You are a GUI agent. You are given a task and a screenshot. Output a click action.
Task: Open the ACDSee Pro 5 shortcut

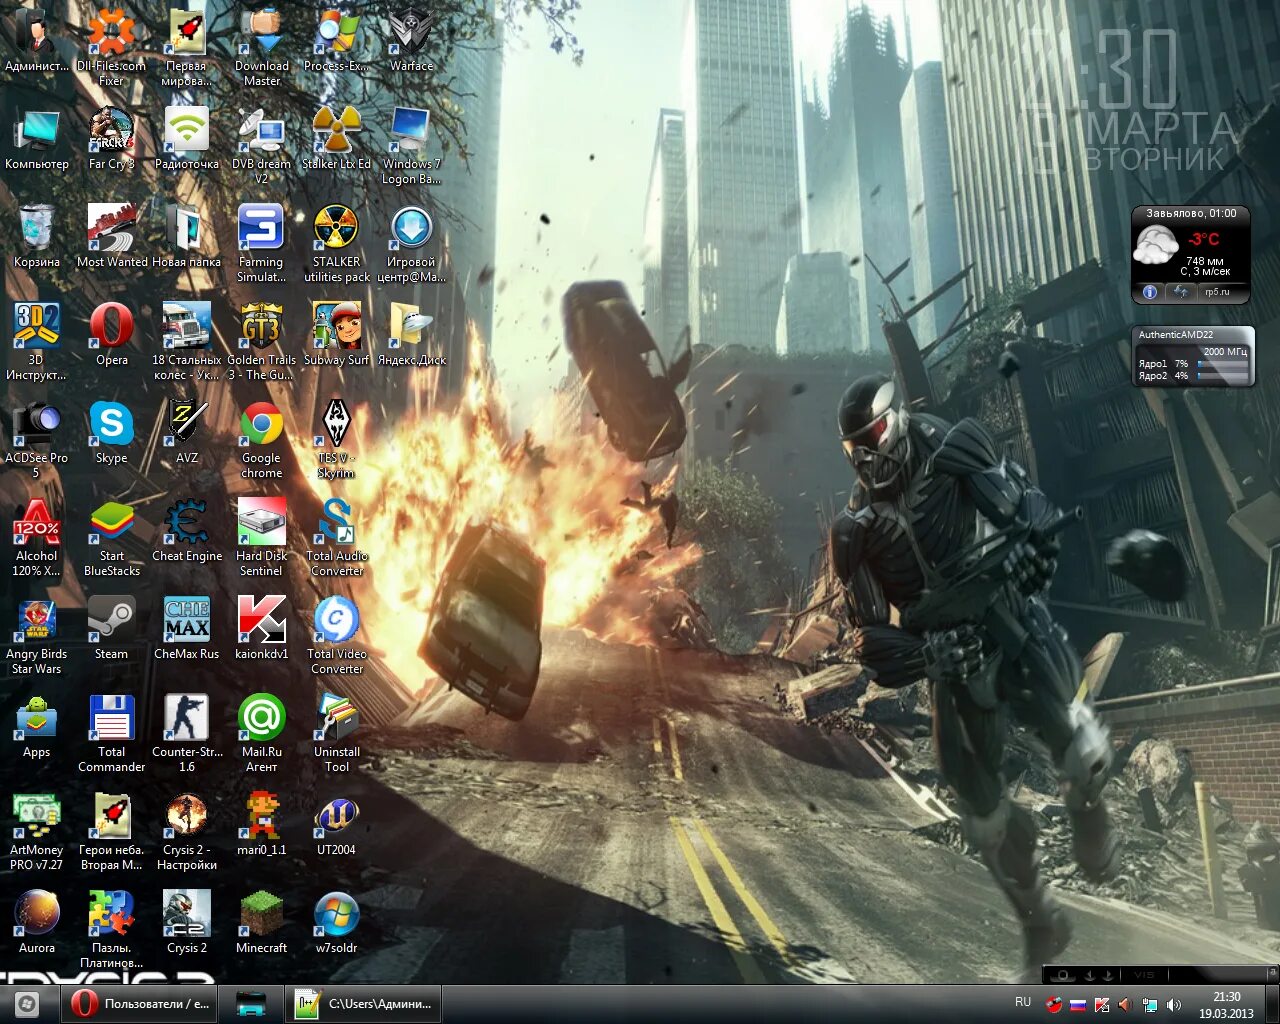click(37, 438)
